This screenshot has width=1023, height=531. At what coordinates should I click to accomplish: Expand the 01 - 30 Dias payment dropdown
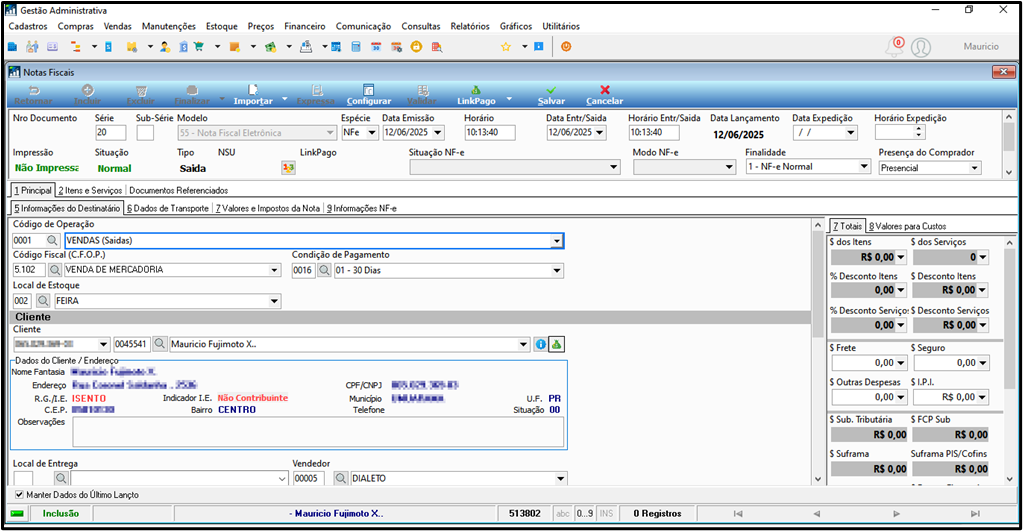(x=557, y=270)
